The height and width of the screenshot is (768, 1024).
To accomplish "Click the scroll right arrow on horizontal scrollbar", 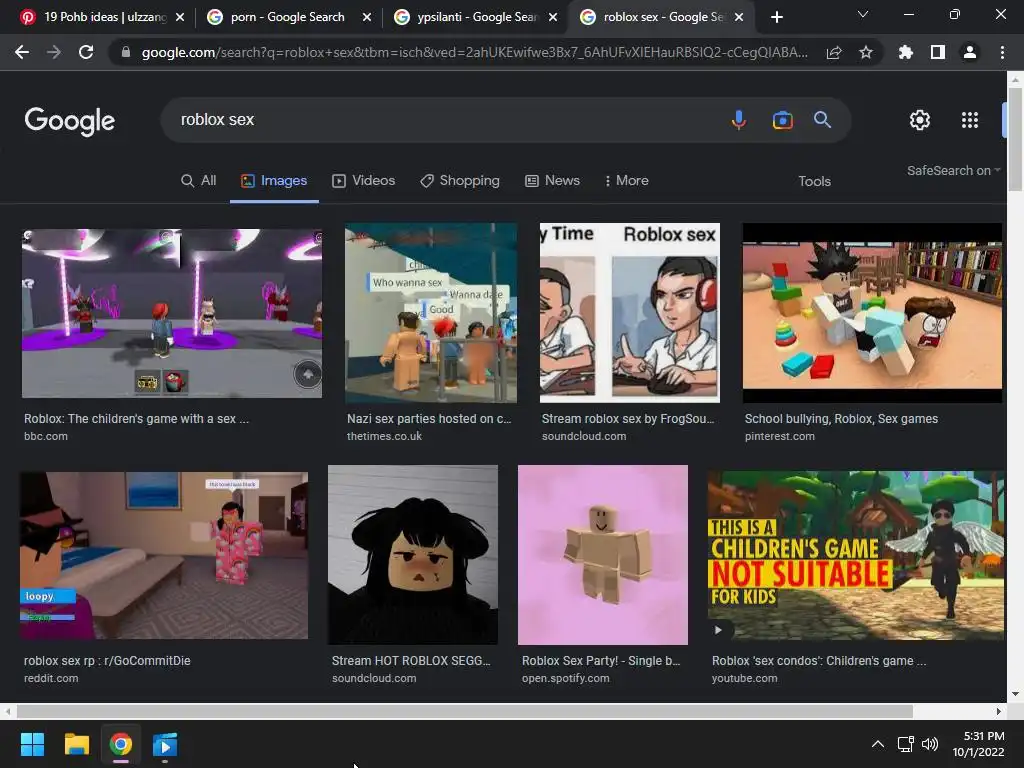I will pyautogui.click(x=999, y=711).
